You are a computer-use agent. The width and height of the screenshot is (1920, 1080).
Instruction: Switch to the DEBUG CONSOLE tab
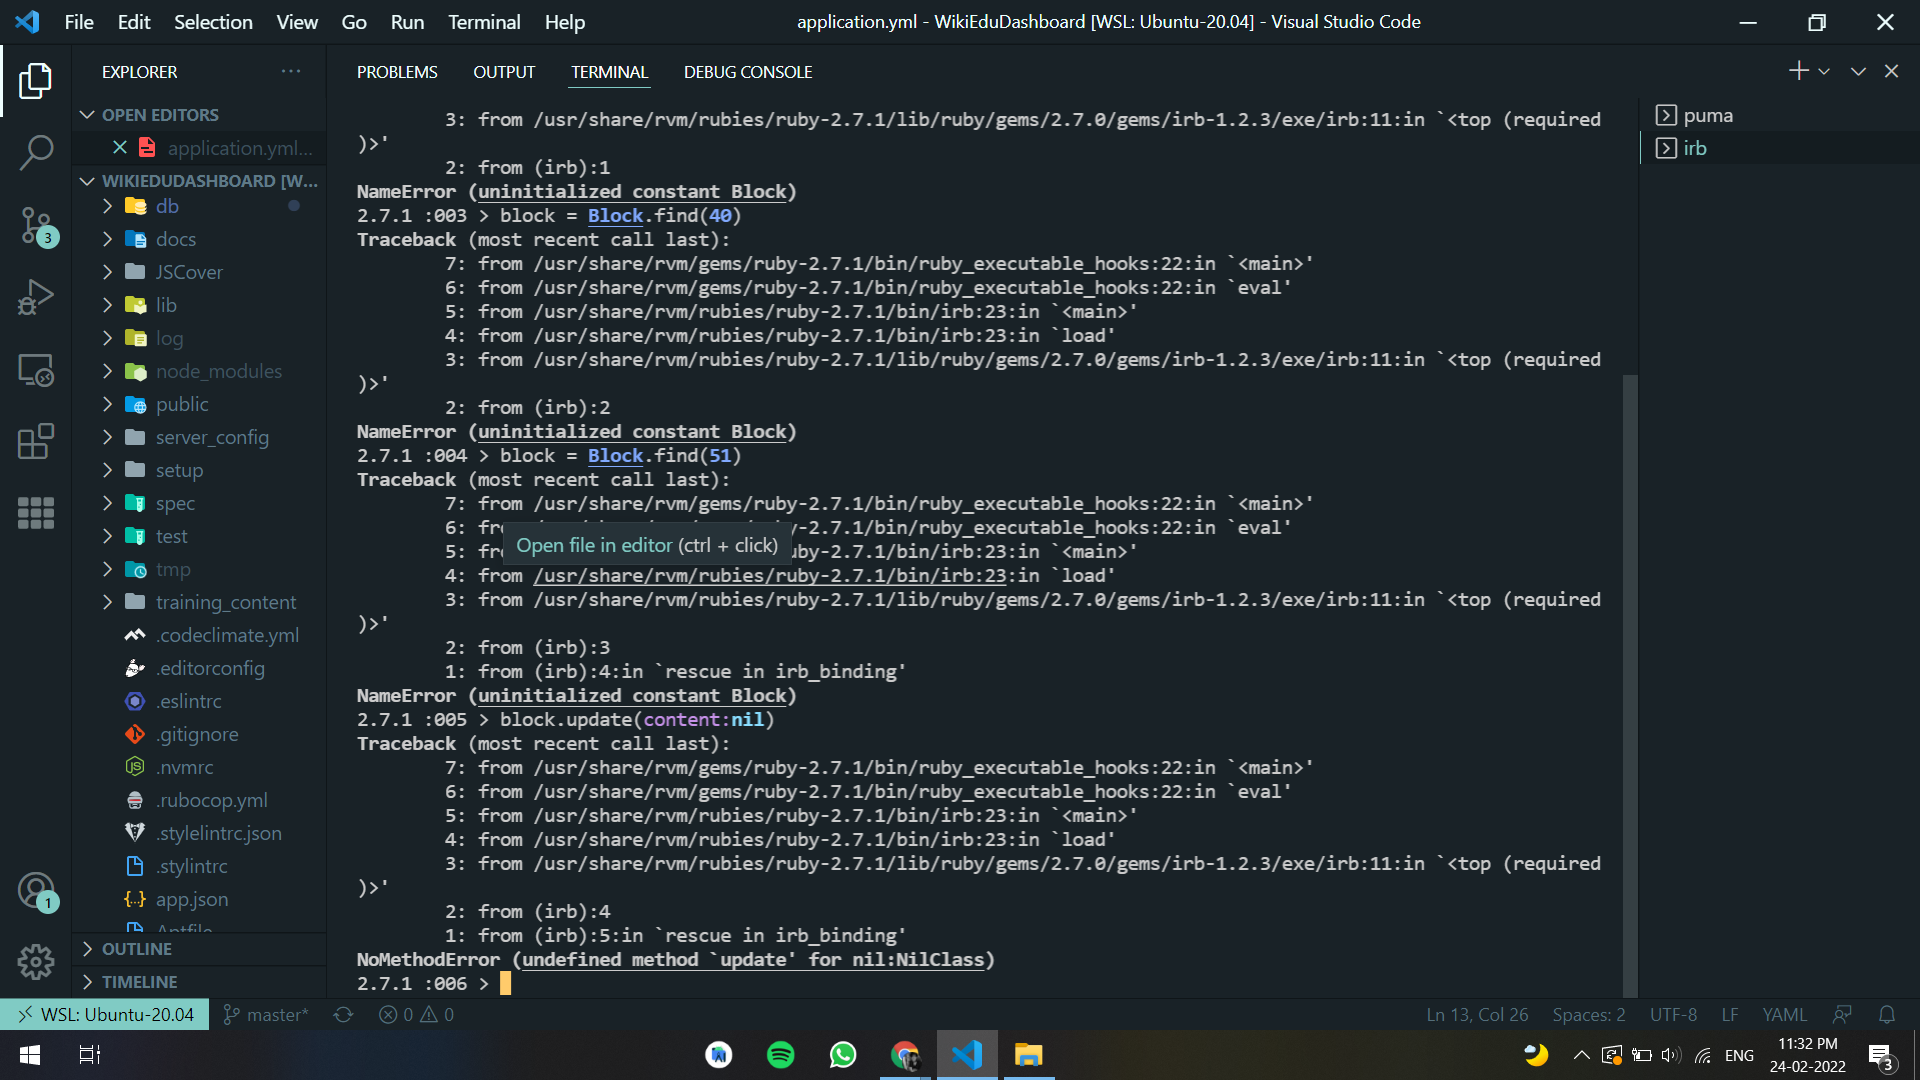747,72
